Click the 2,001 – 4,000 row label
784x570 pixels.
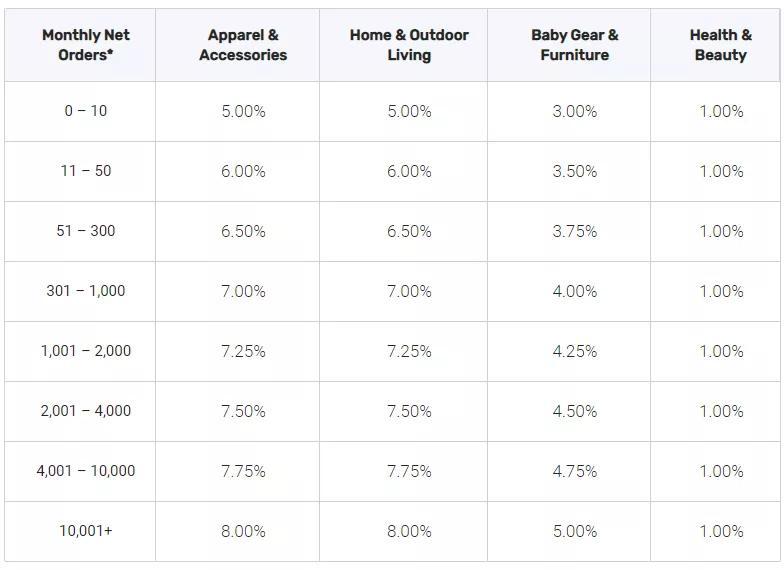pos(86,411)
